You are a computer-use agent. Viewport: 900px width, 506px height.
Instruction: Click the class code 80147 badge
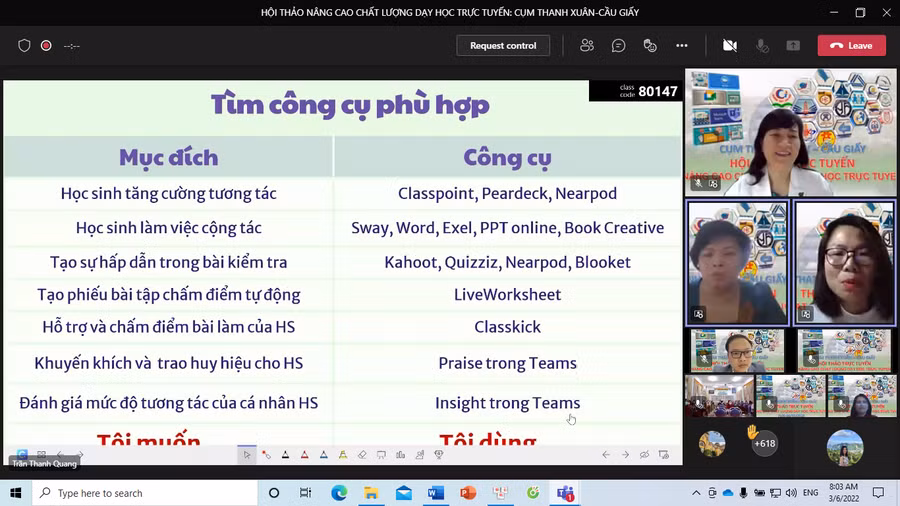tap(636, 91)
